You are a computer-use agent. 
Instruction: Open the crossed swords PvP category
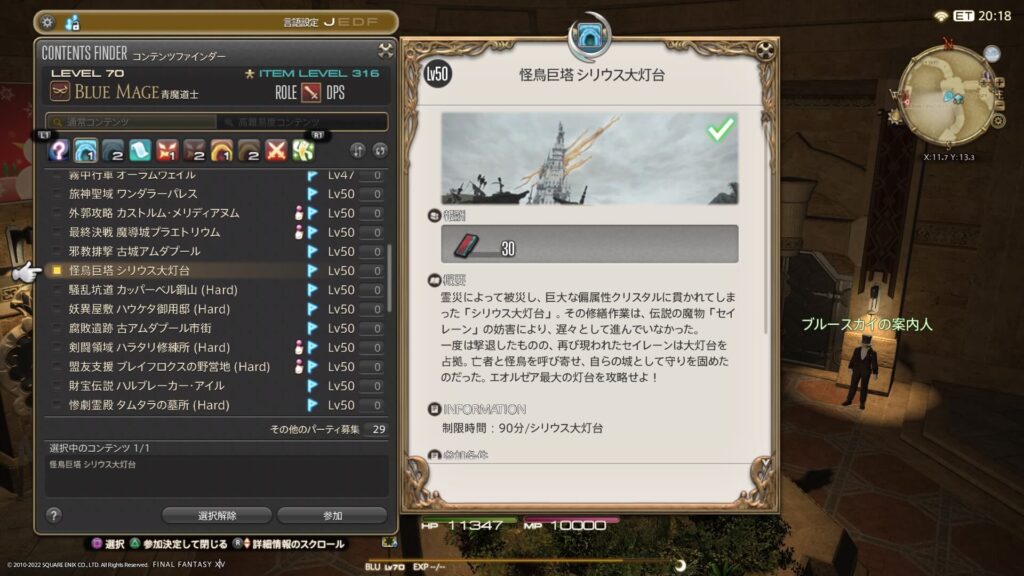tap(276, 151)
